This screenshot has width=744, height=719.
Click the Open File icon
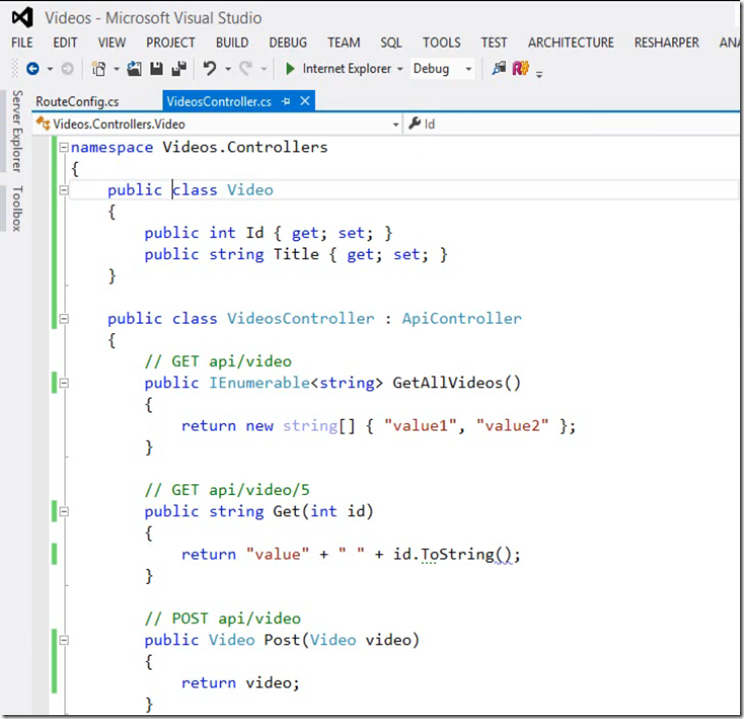[134, 69]
